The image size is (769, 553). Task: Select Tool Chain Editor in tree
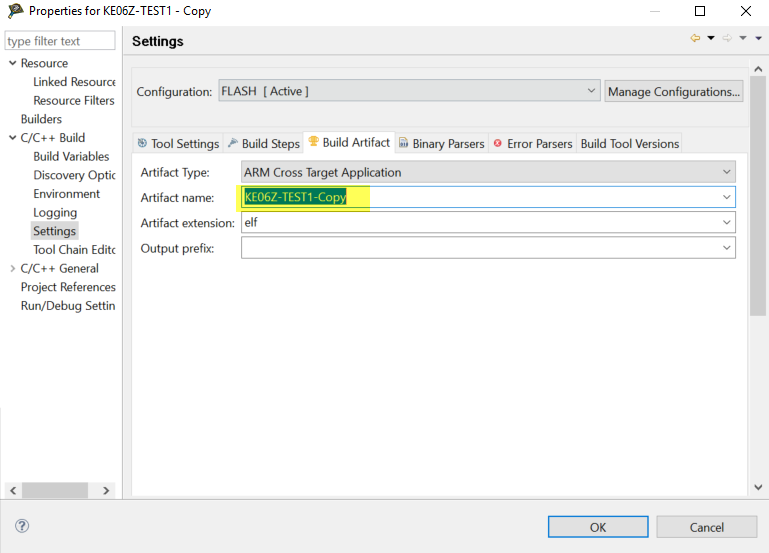[x=74, y=250]
